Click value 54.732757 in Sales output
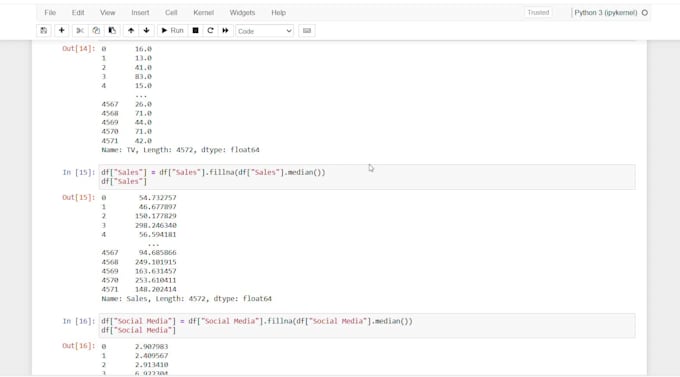 (157, 197)
